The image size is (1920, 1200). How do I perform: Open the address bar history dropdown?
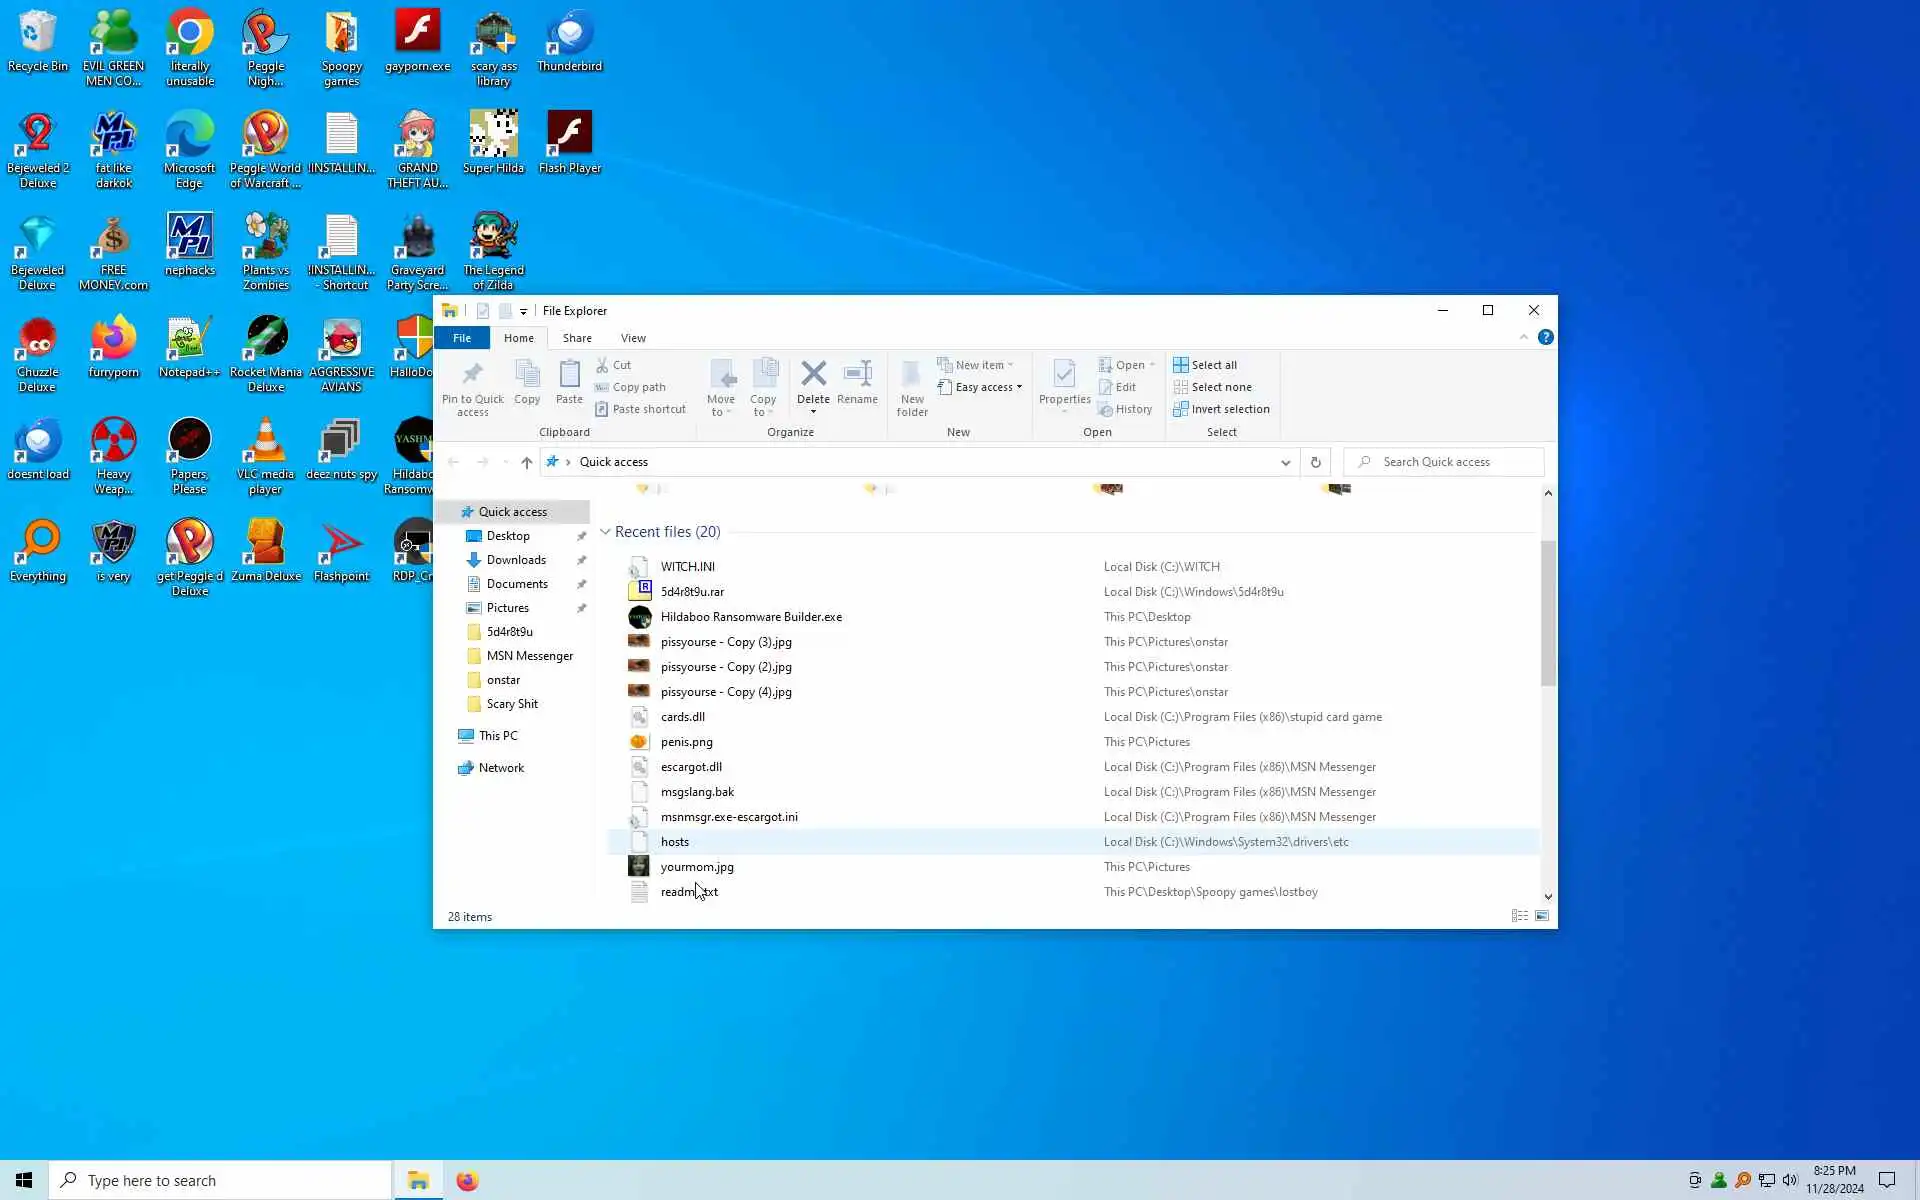[1285, 462]
